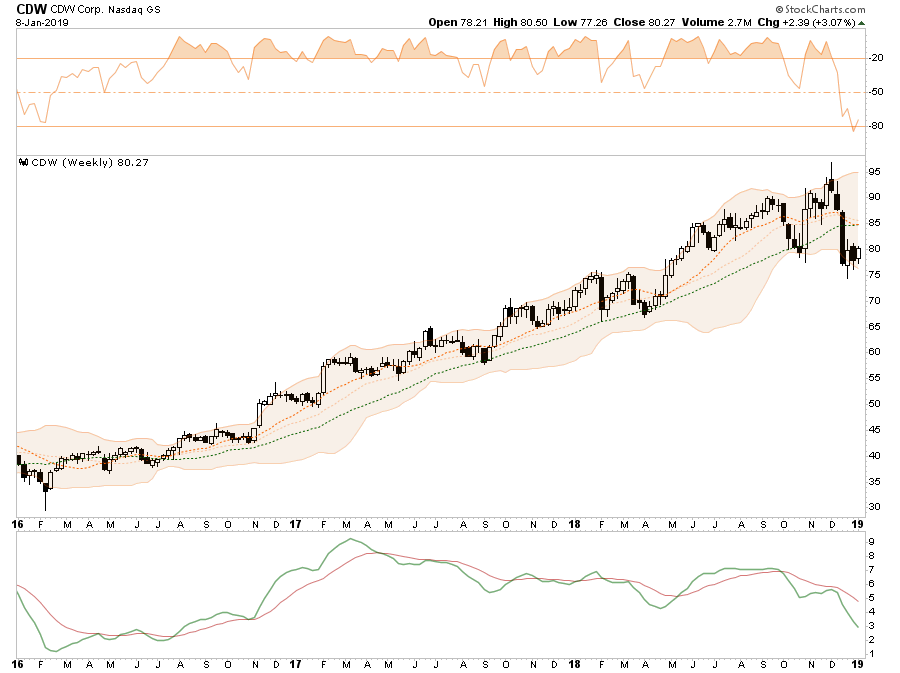This screenshot has width=900, height=673.
Task: Select the 'CDW Corp. Nasdaq GS' company label
Action: click(x=106, y=10)
